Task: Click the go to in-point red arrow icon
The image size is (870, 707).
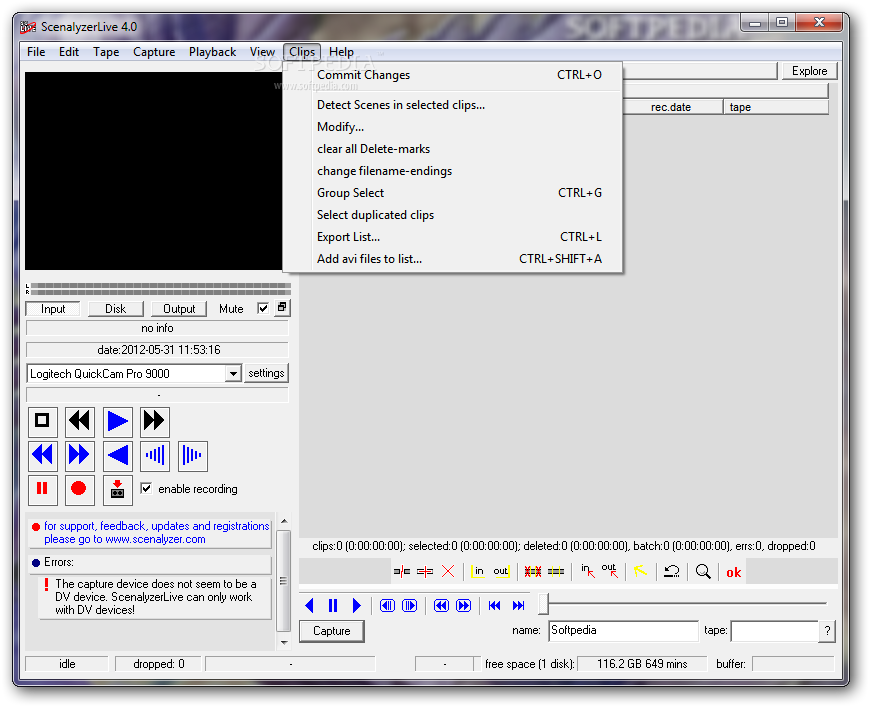Action: pyautogui.click(x=588, y=571)
